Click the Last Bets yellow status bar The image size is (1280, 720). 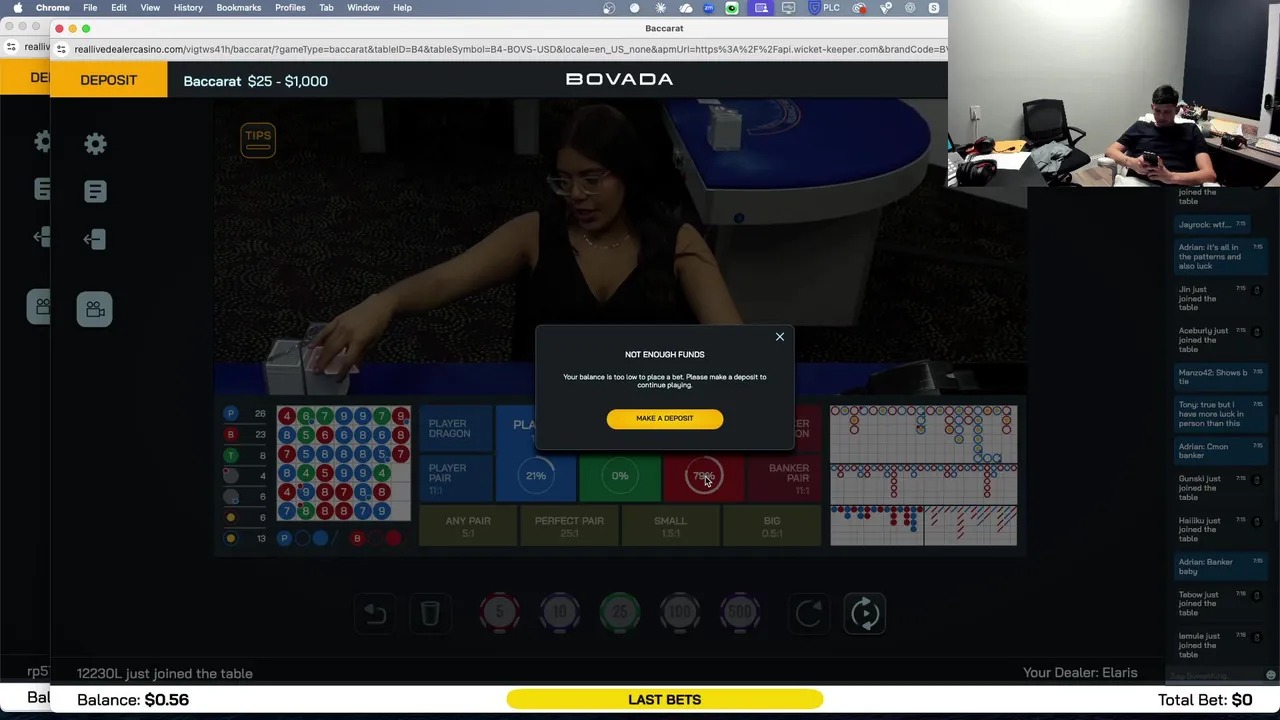click(664, 700)
